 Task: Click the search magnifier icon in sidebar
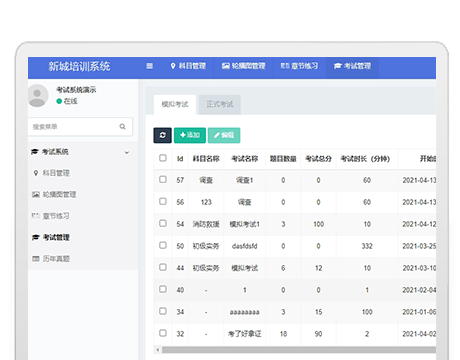click(x=122, y=127)
